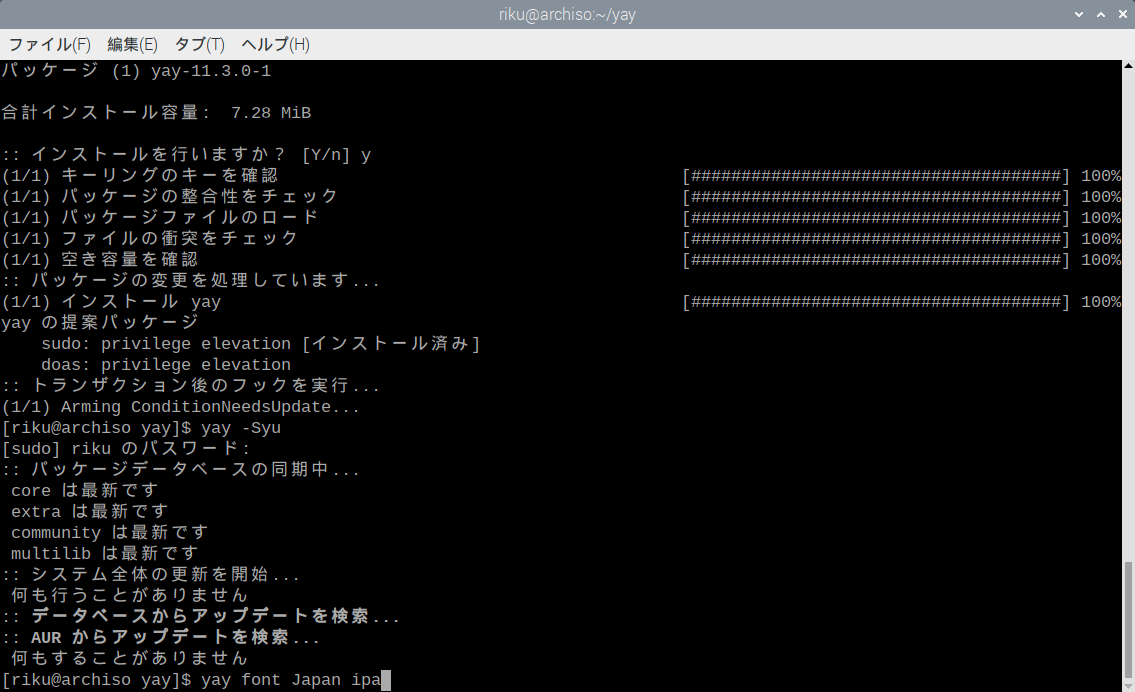
Task: Click the maximize icon in the title bar
Action: 1099,14
